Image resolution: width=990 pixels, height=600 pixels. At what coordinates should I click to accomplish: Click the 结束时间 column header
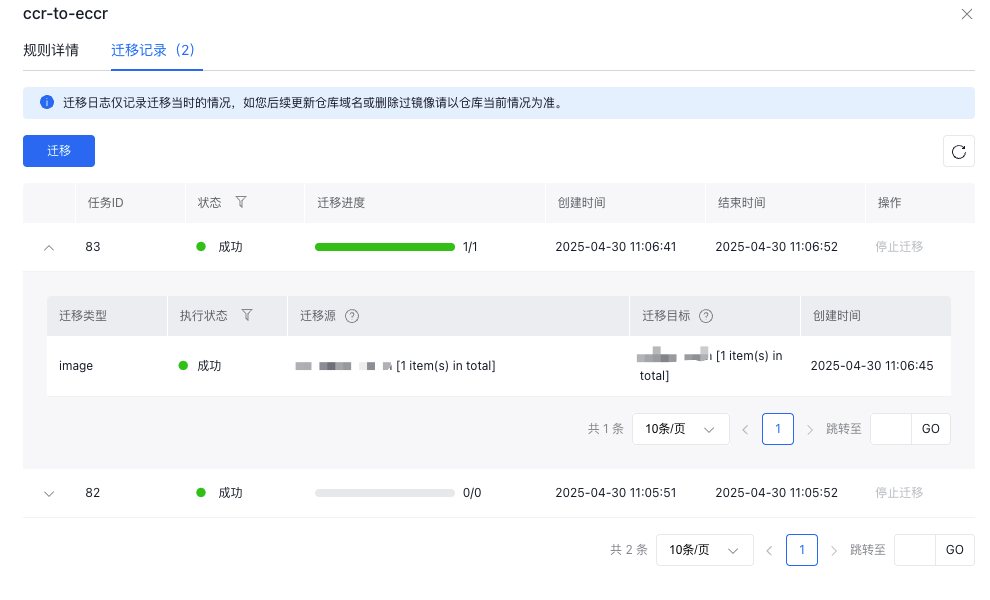pos(742,203)
